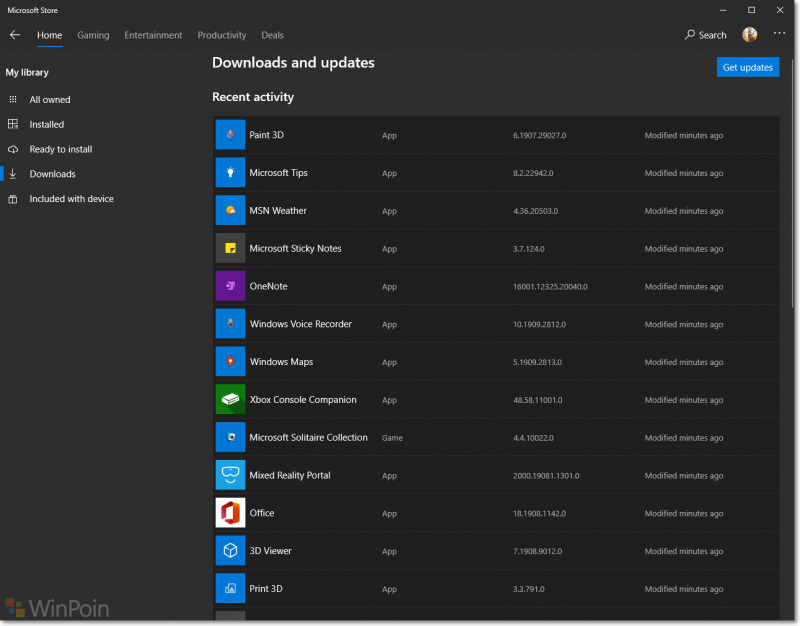Screen dimensions: 800x626
Task: Click the Mixed Reality Portal headset icon
Action: click(230, 474)
